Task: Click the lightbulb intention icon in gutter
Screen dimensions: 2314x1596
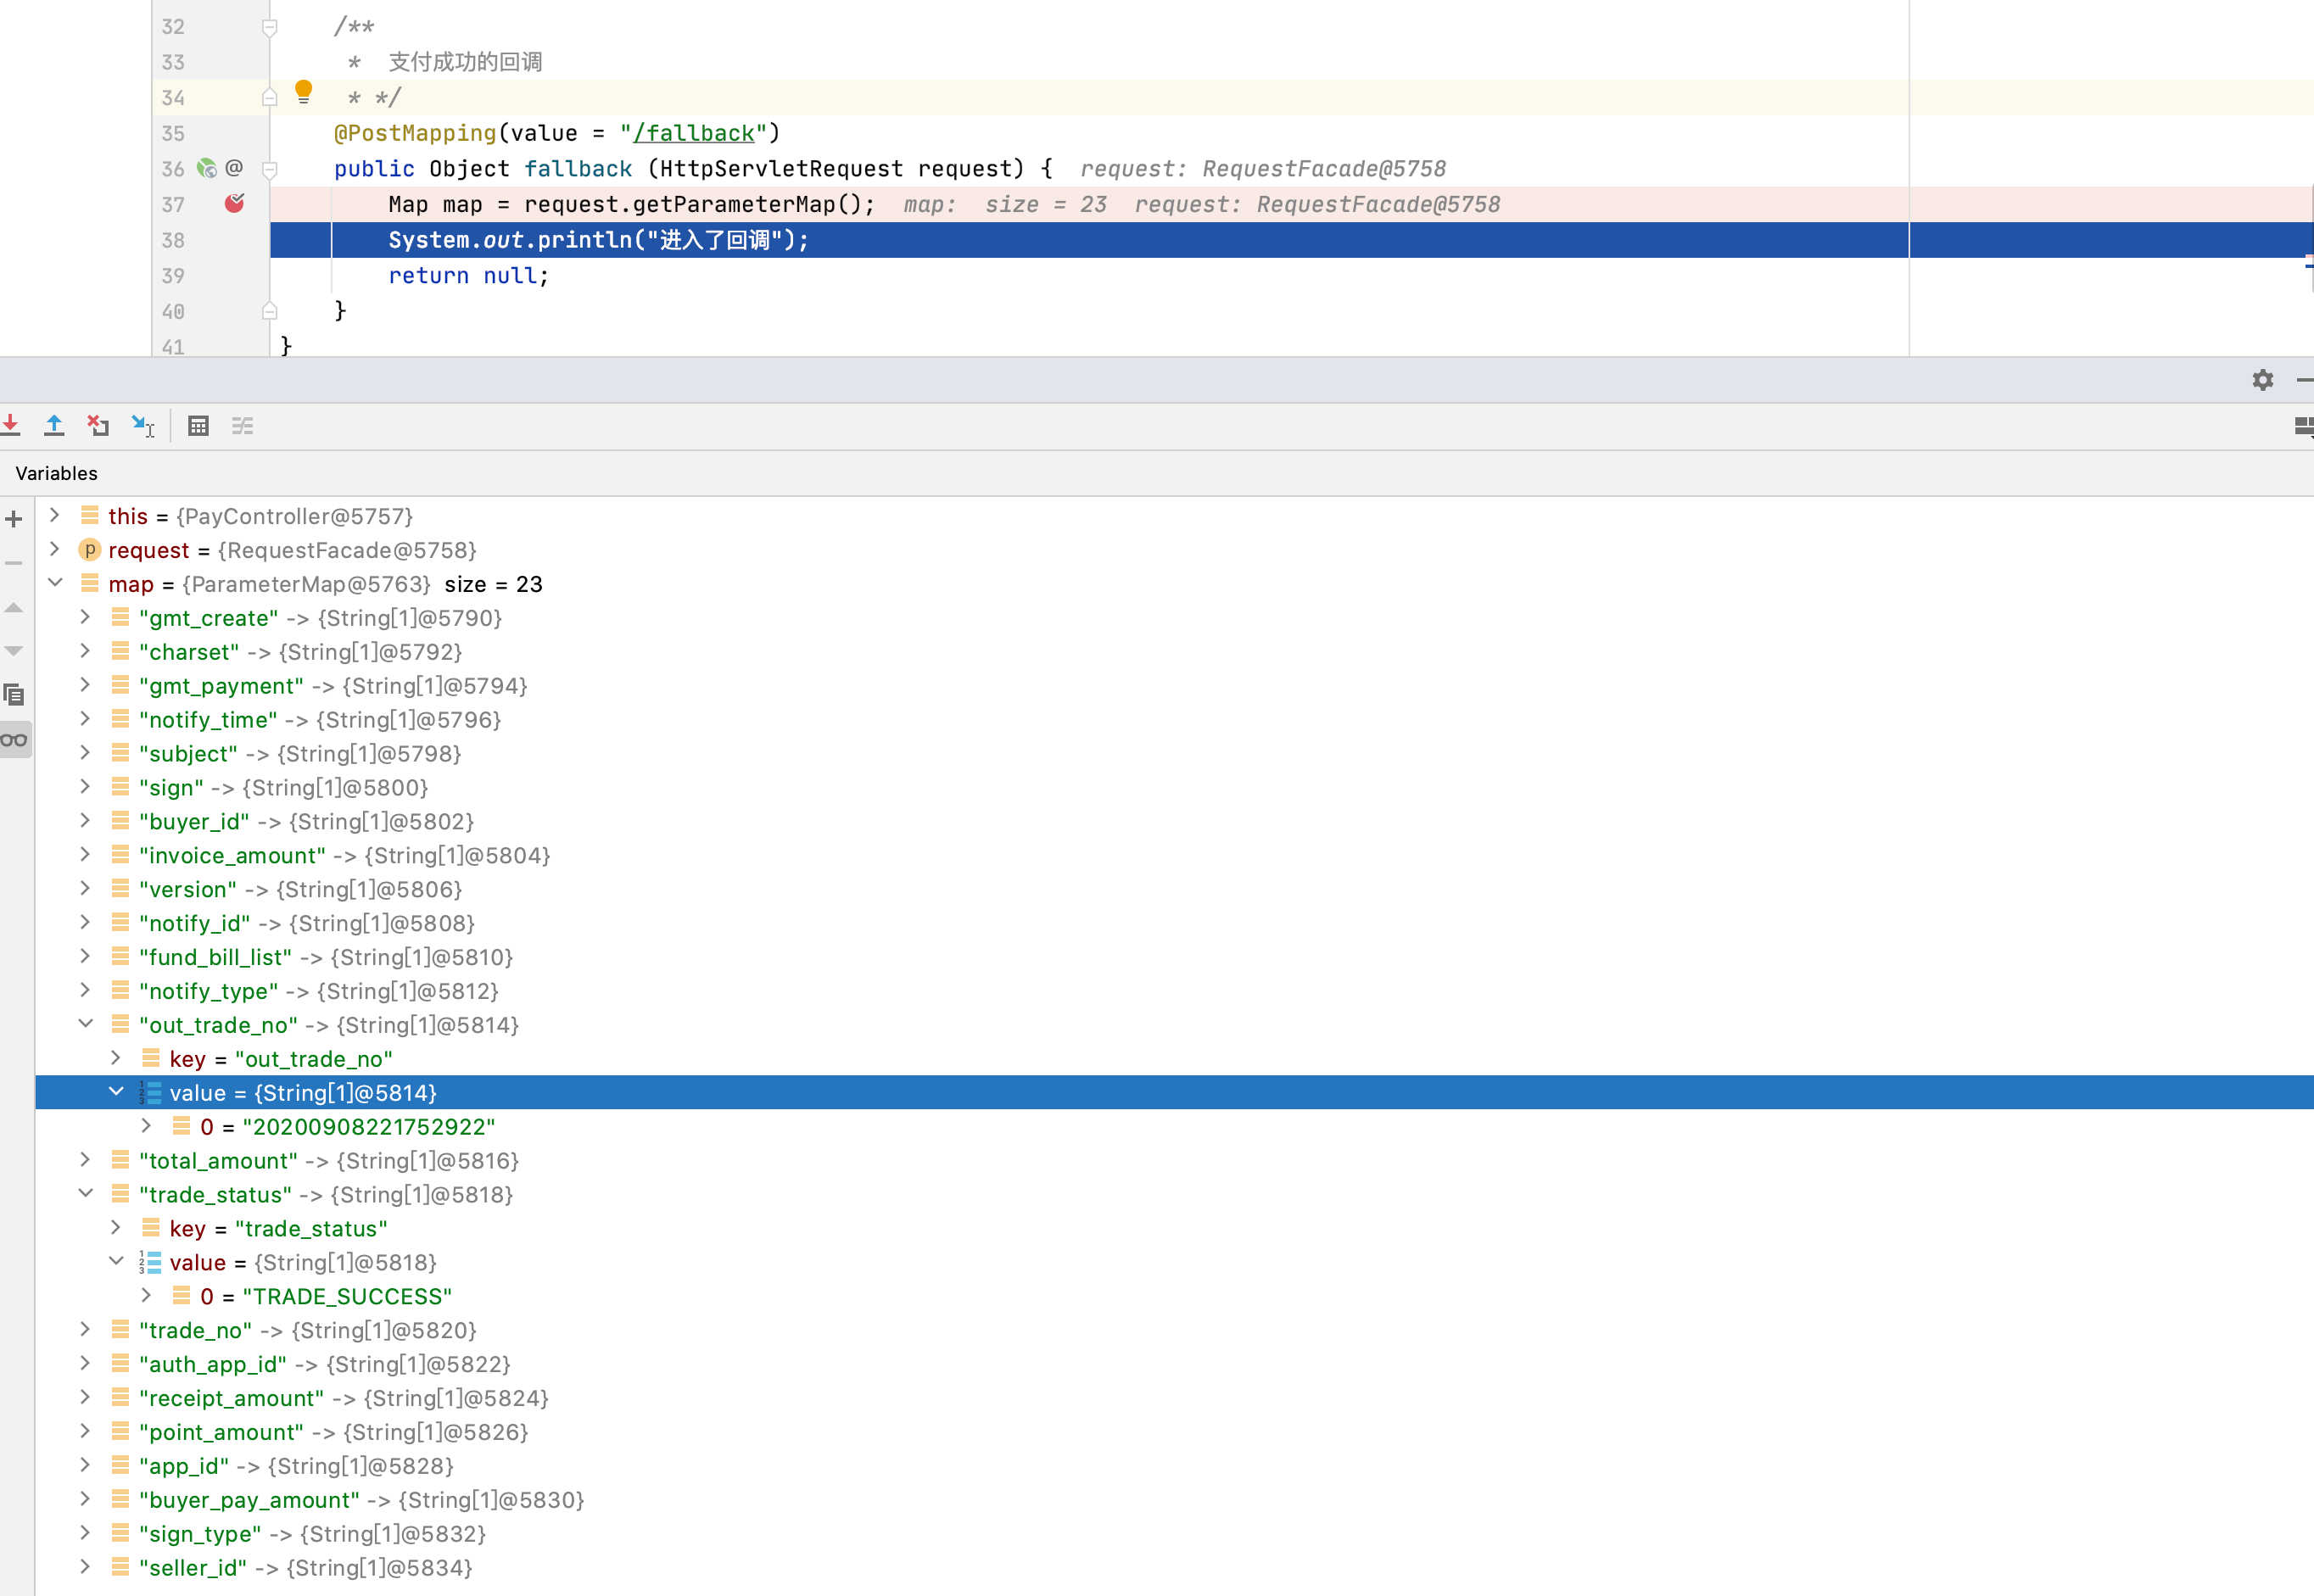Action: (x=304, y=92)
